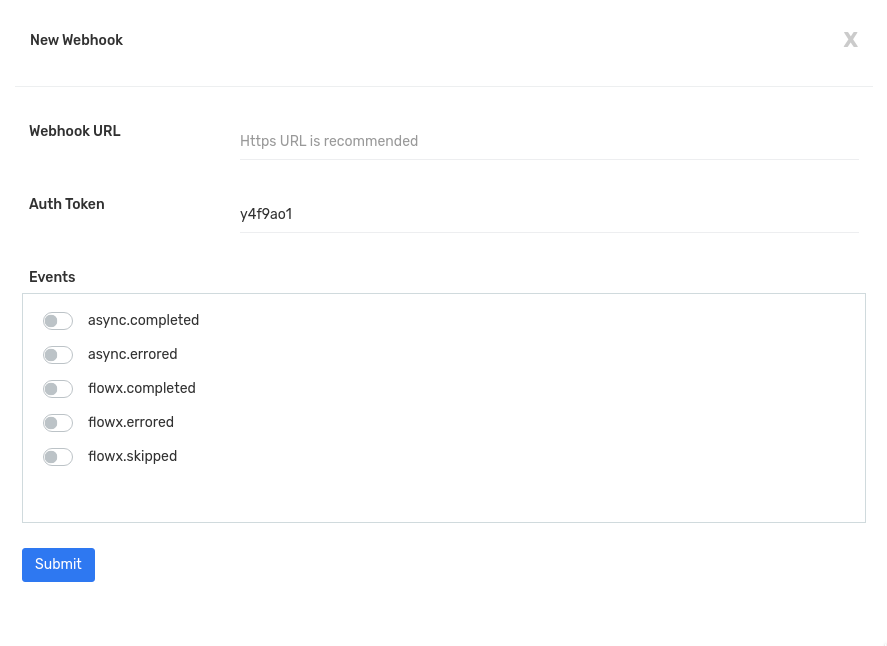The image size is (887, 646).
Task: Enable the async.completed event toggle
Action: coord(58,321)
